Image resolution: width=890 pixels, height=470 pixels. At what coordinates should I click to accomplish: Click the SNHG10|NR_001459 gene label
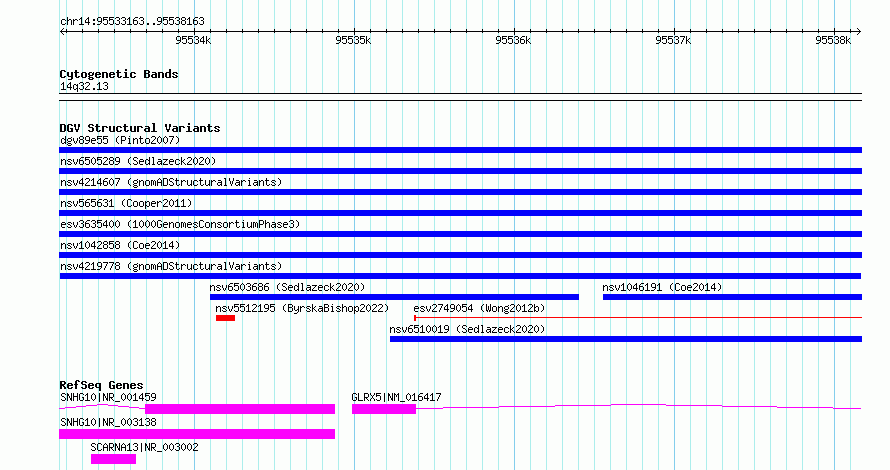point(108,397)
